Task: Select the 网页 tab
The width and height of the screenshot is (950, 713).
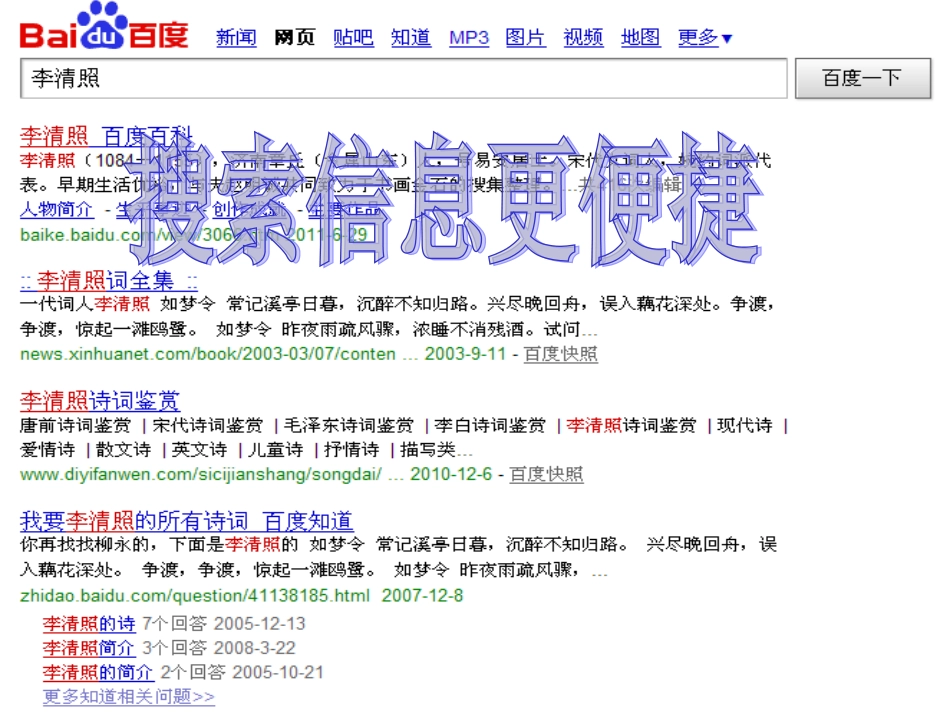Action: tap(294, 38)
